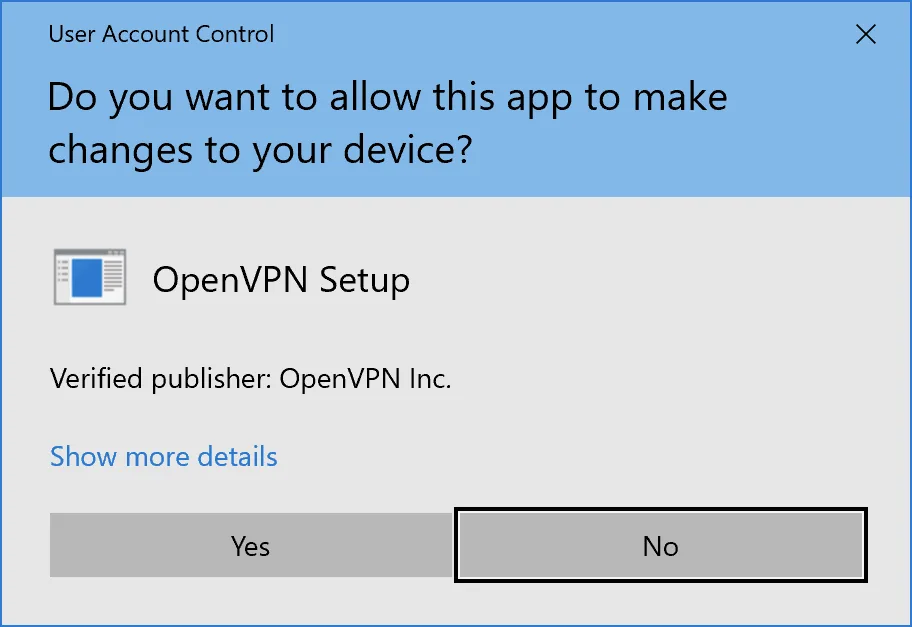912x627 pixels.
Task: Approve the app with the Yes button
Action: click(x=250, y=545)
